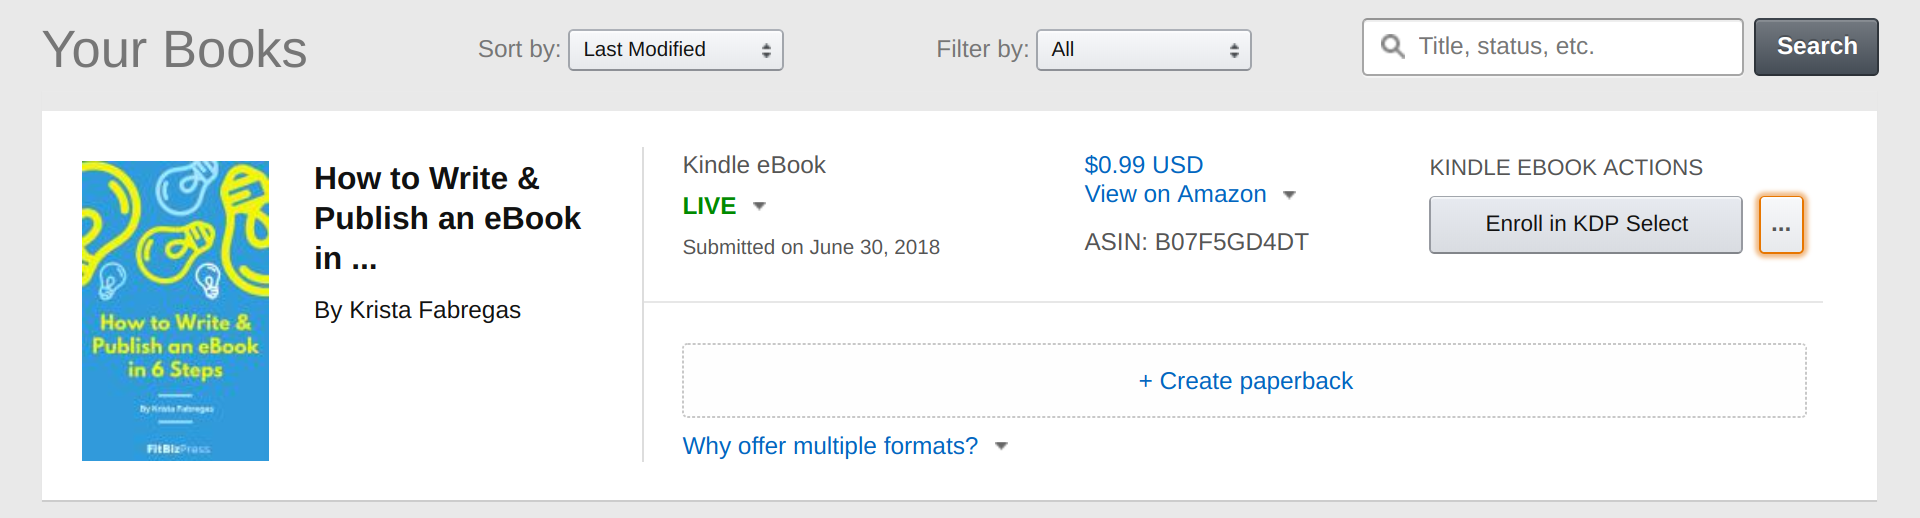Click the arrow next to LIVE status
This screenshot has height=518, width=1920.
[x=759, y=206]
